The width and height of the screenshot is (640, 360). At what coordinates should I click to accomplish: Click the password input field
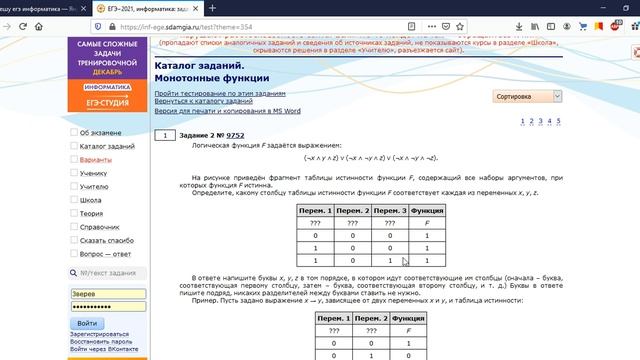[x=108, y=307]
